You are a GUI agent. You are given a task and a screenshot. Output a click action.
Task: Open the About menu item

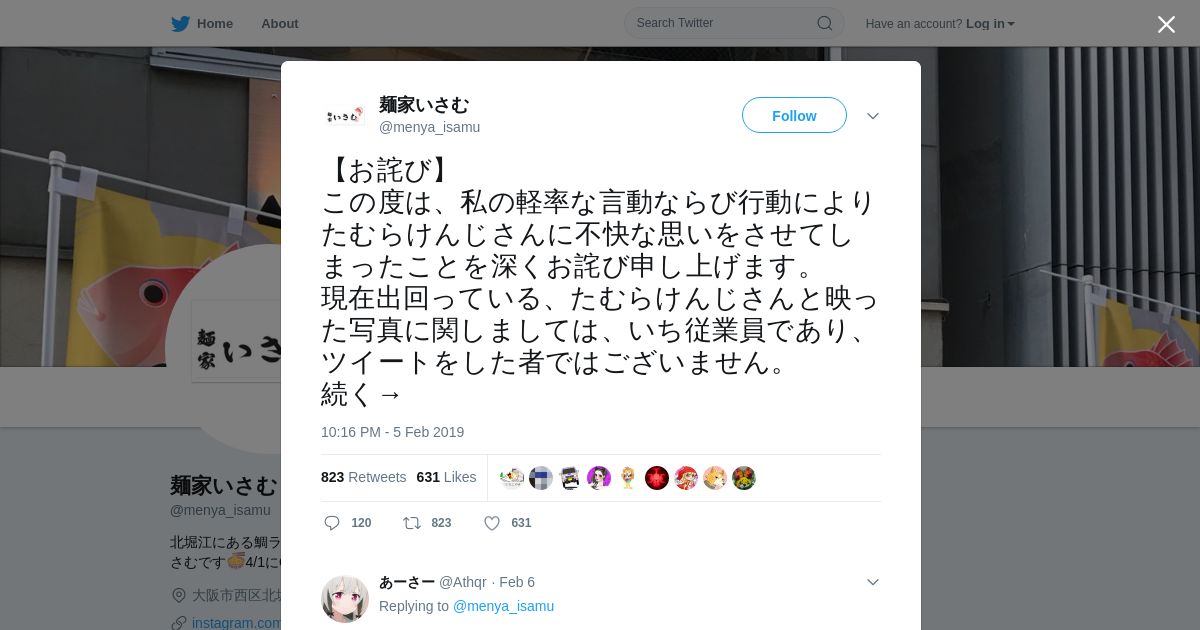point(280,23)
